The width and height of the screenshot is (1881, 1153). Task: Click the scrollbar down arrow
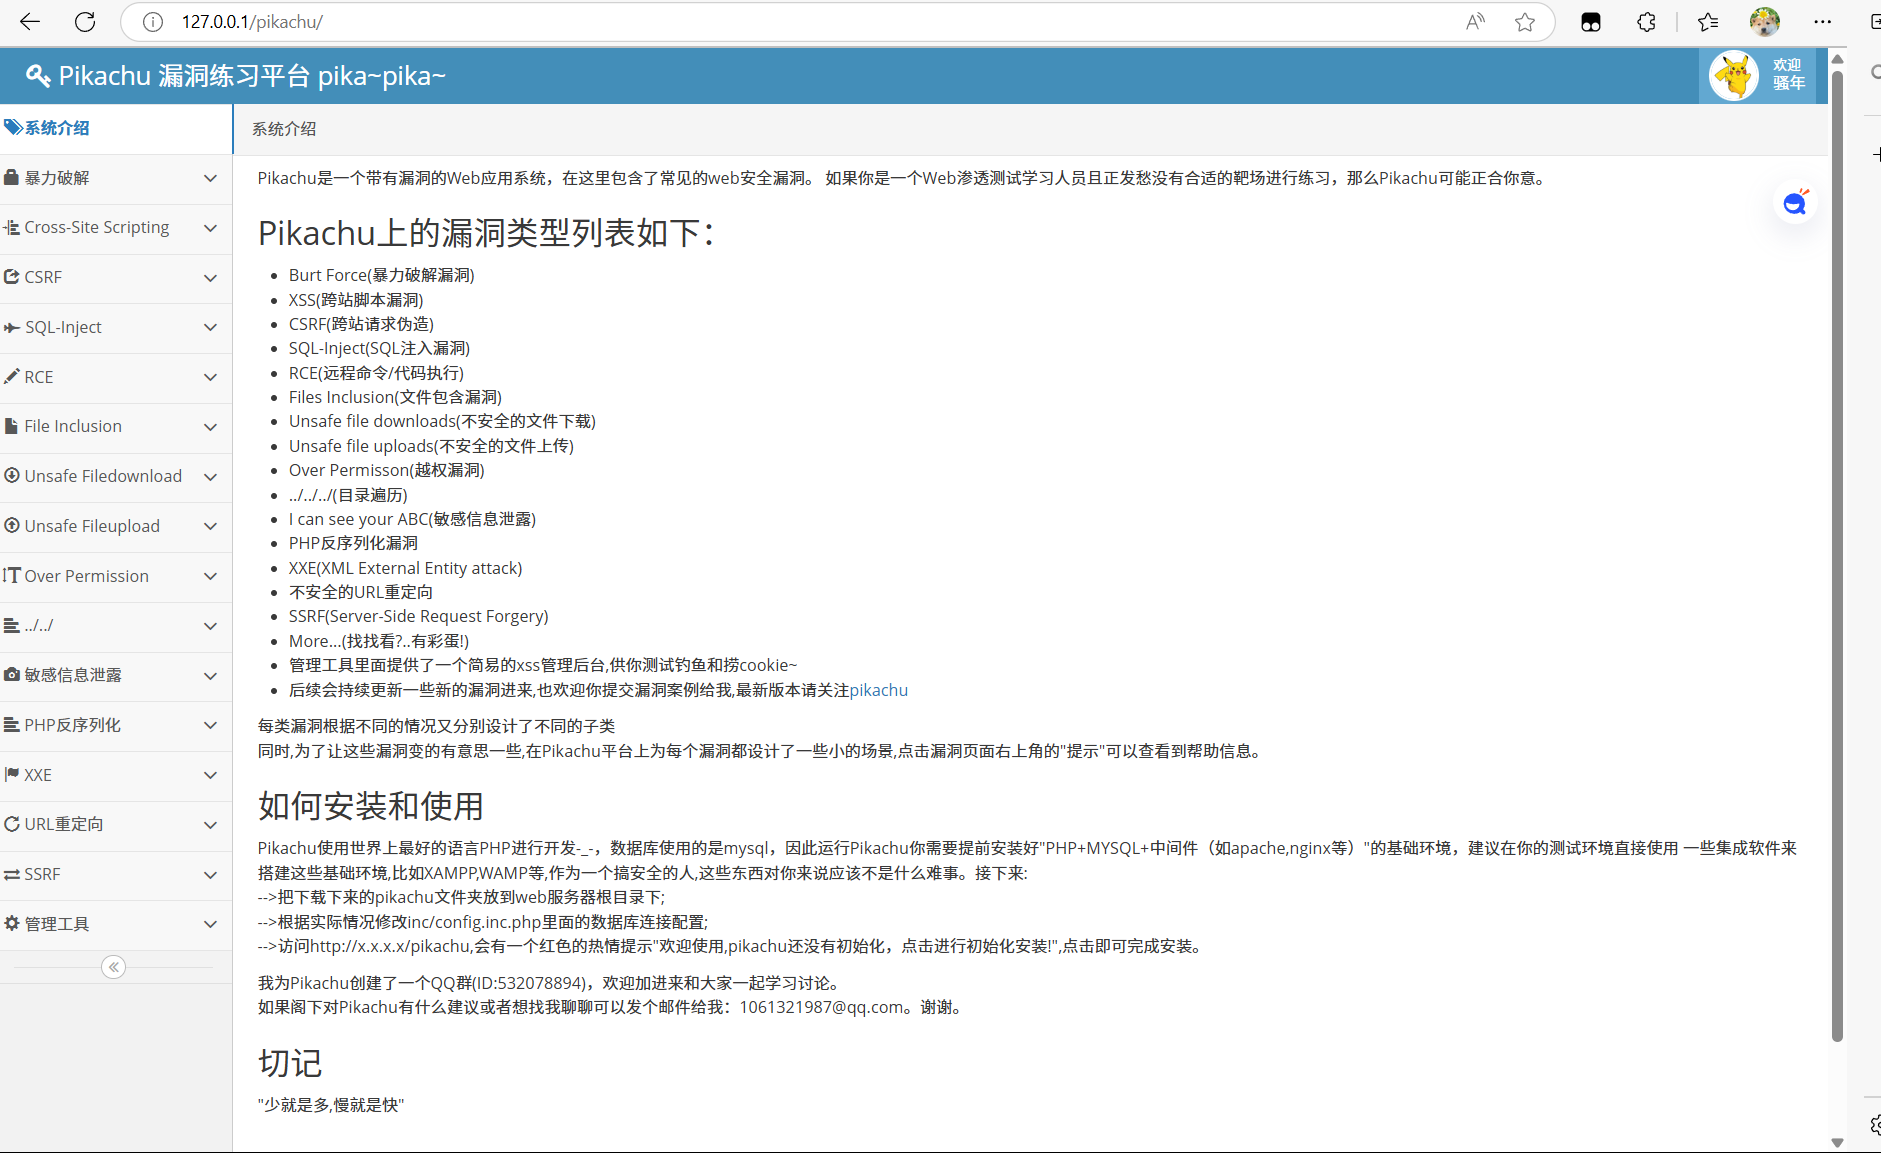point(1837,1142)
